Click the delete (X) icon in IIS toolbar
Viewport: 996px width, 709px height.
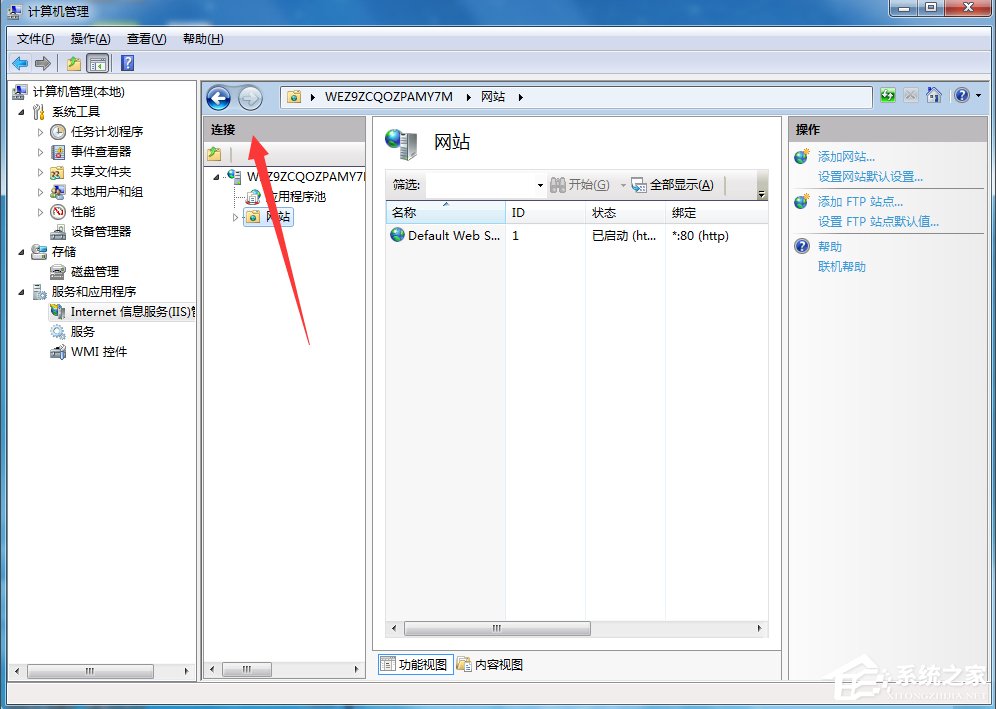[910, 95]
